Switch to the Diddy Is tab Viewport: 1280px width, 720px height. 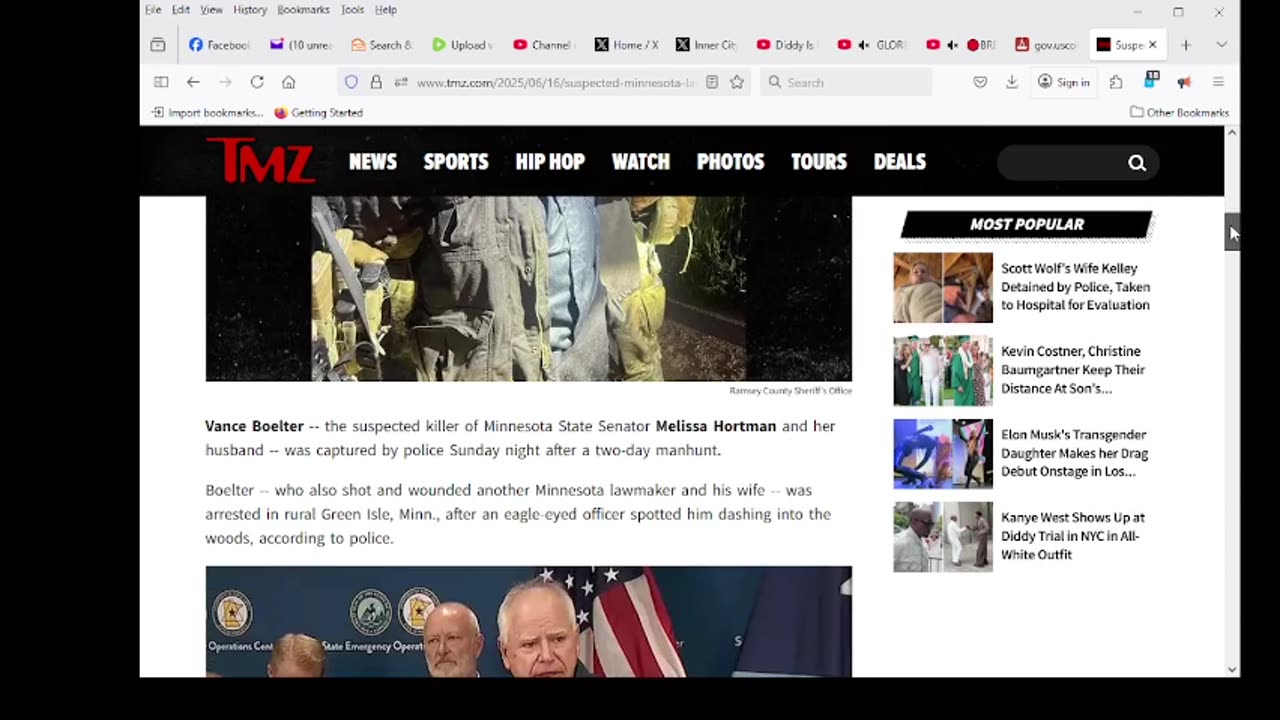(x=788, y=45)
